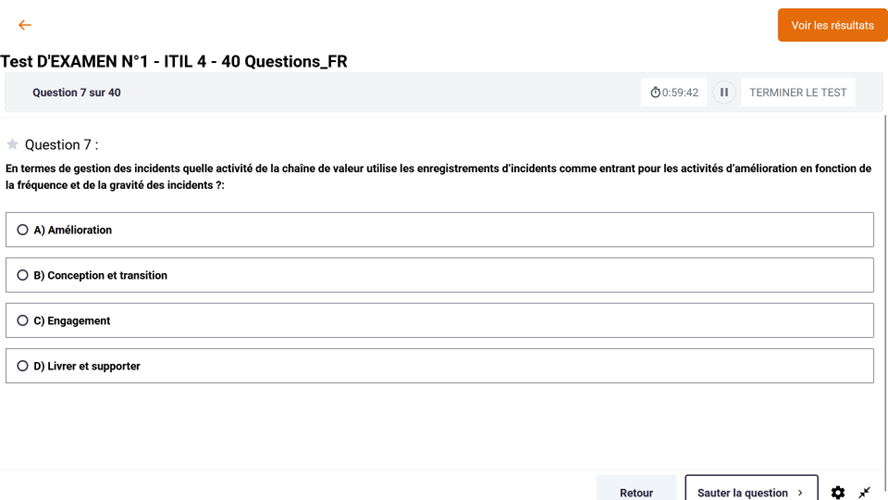This screenshot has width=888, height=500.
Task: Click the Engagement answer text
Action: pyautogui.click(x=79, y=320)
